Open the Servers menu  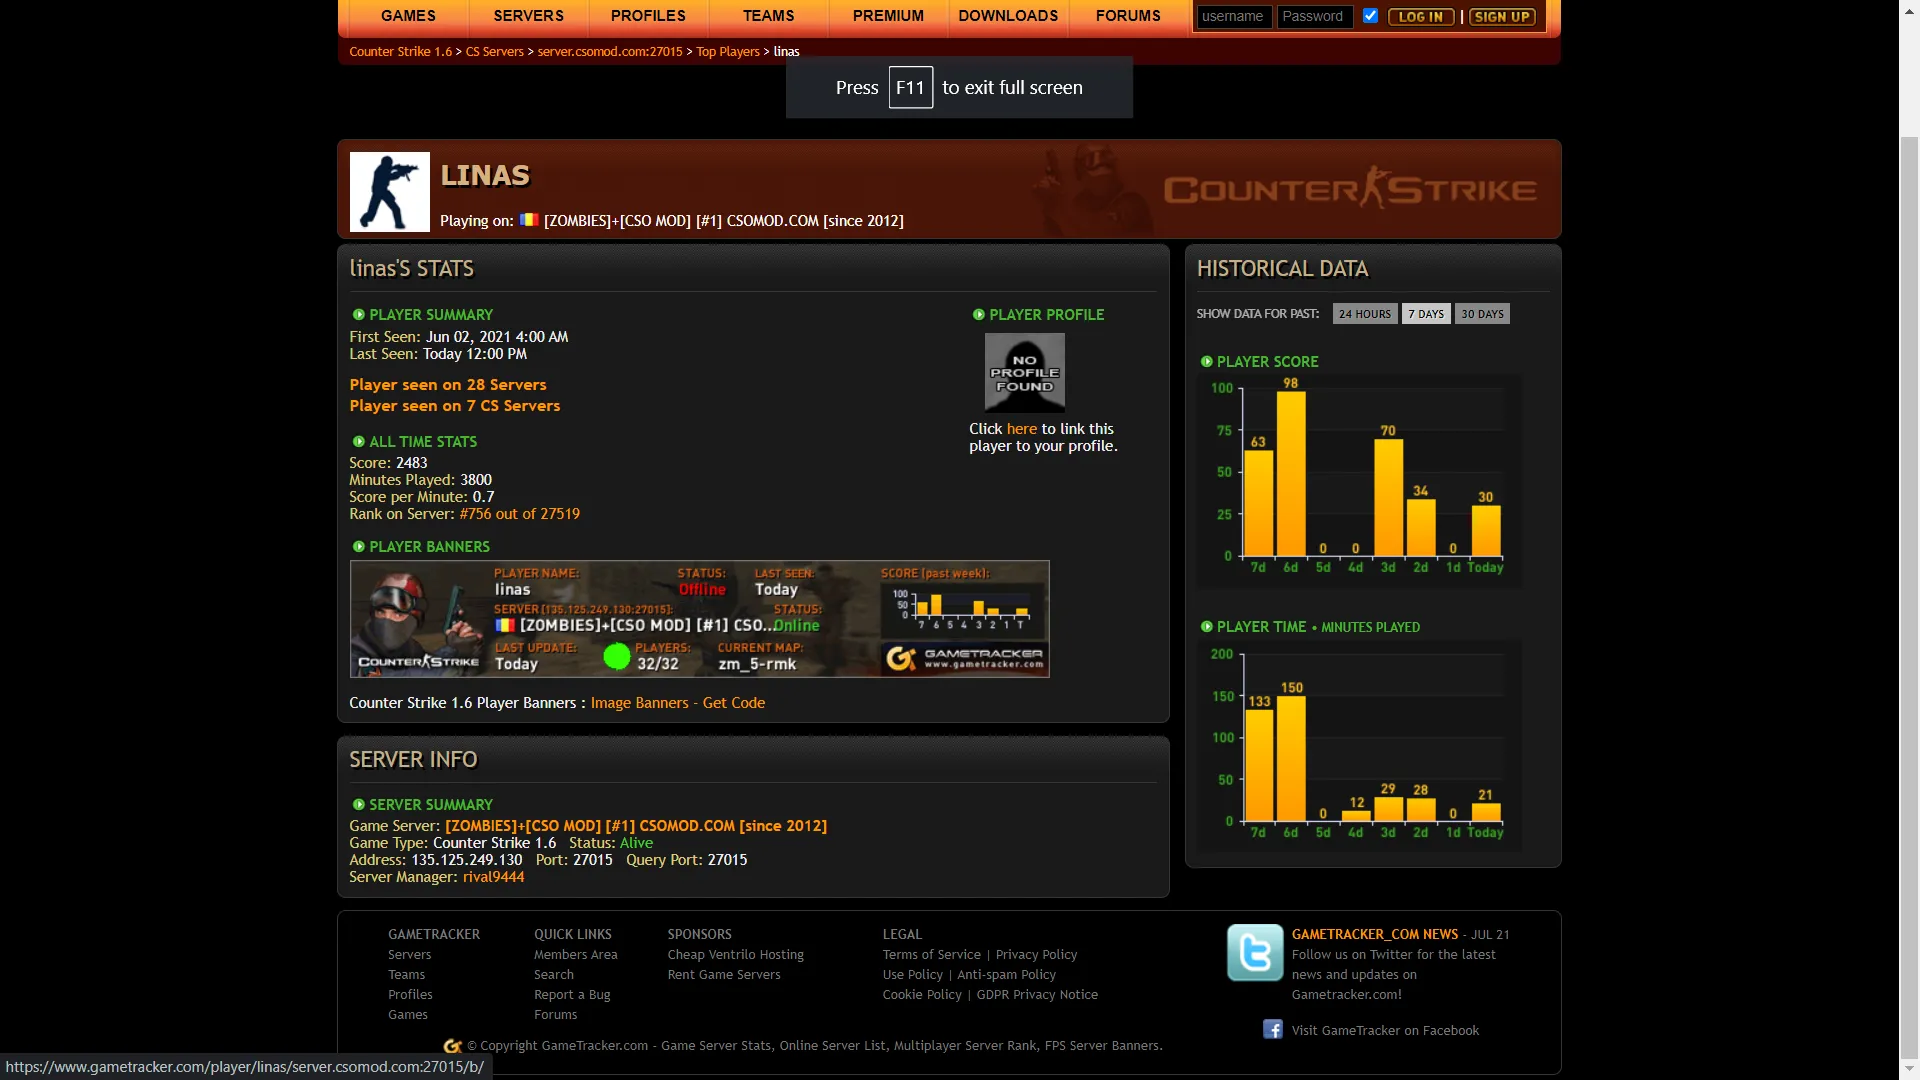528,16
